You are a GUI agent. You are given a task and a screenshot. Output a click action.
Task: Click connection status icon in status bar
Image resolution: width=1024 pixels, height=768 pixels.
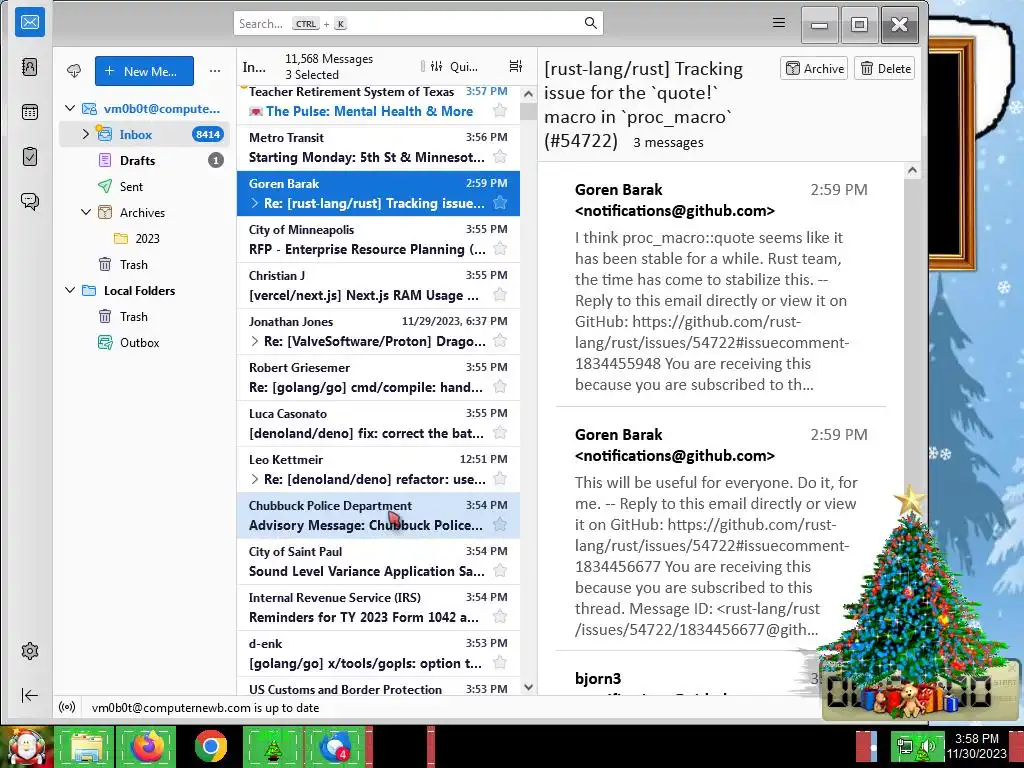(x=67, y=707)
